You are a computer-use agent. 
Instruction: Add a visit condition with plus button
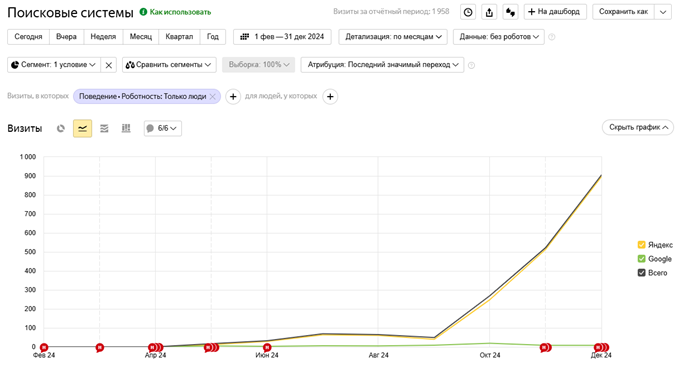point(233,97)
